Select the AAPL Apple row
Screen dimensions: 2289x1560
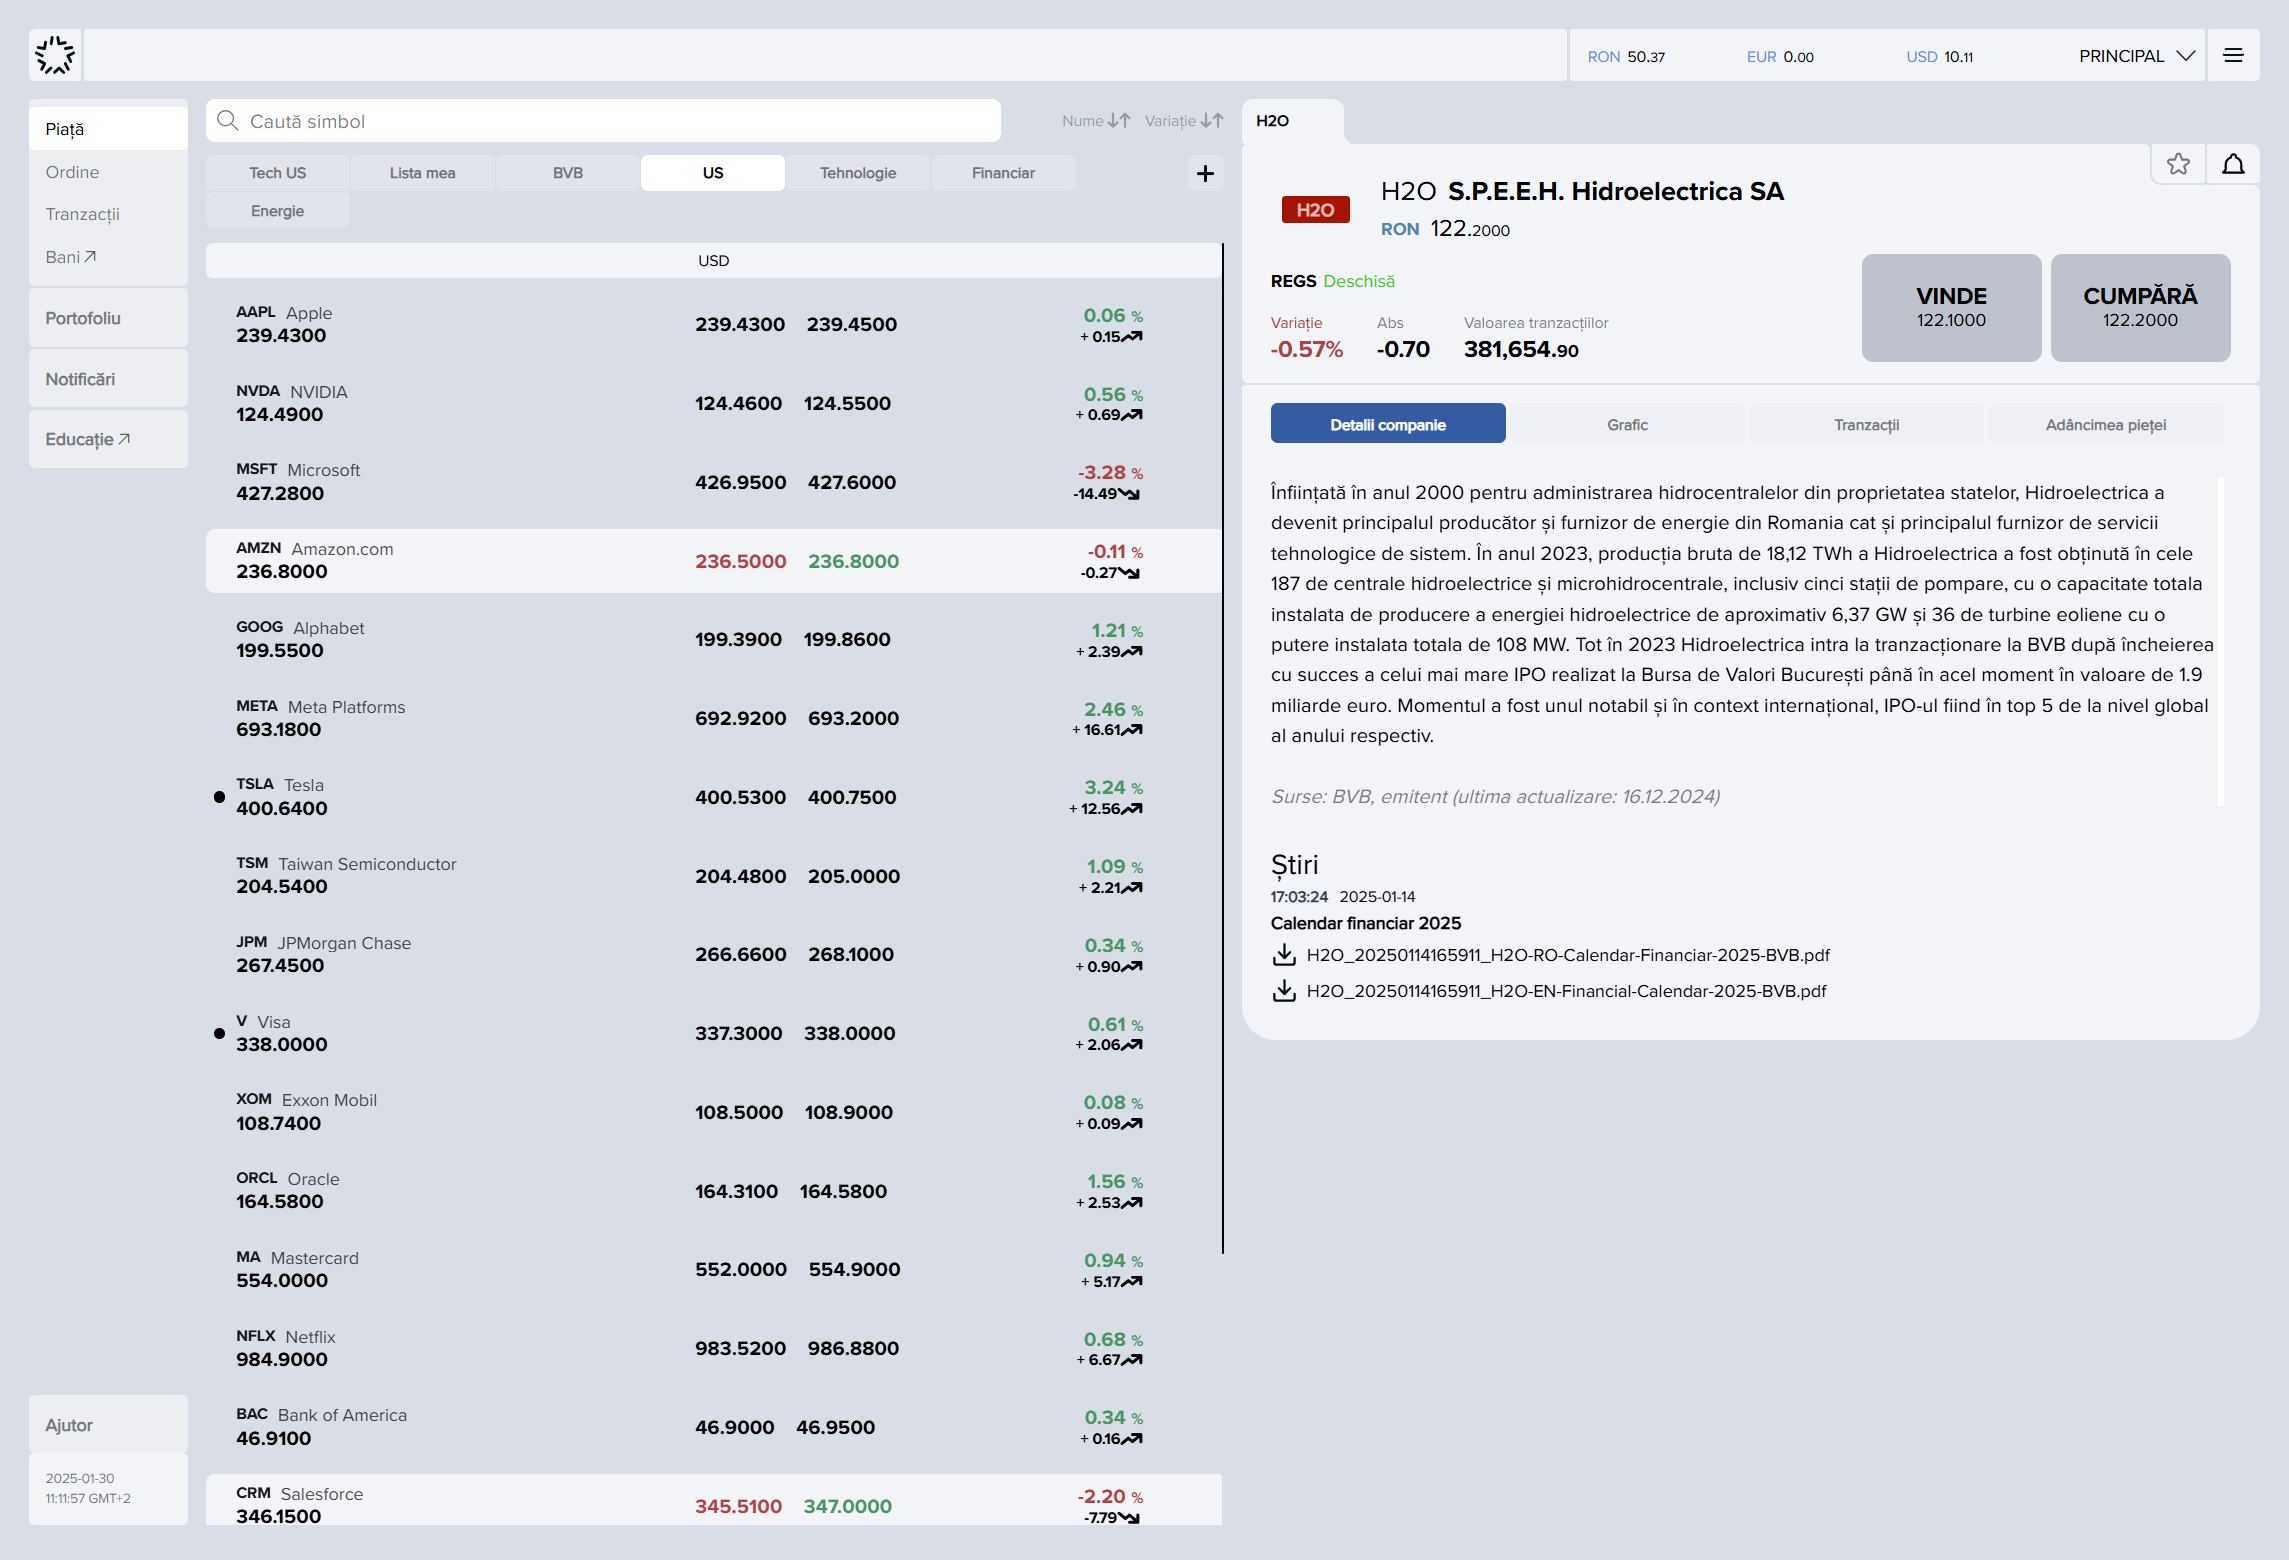pos(713,324)
